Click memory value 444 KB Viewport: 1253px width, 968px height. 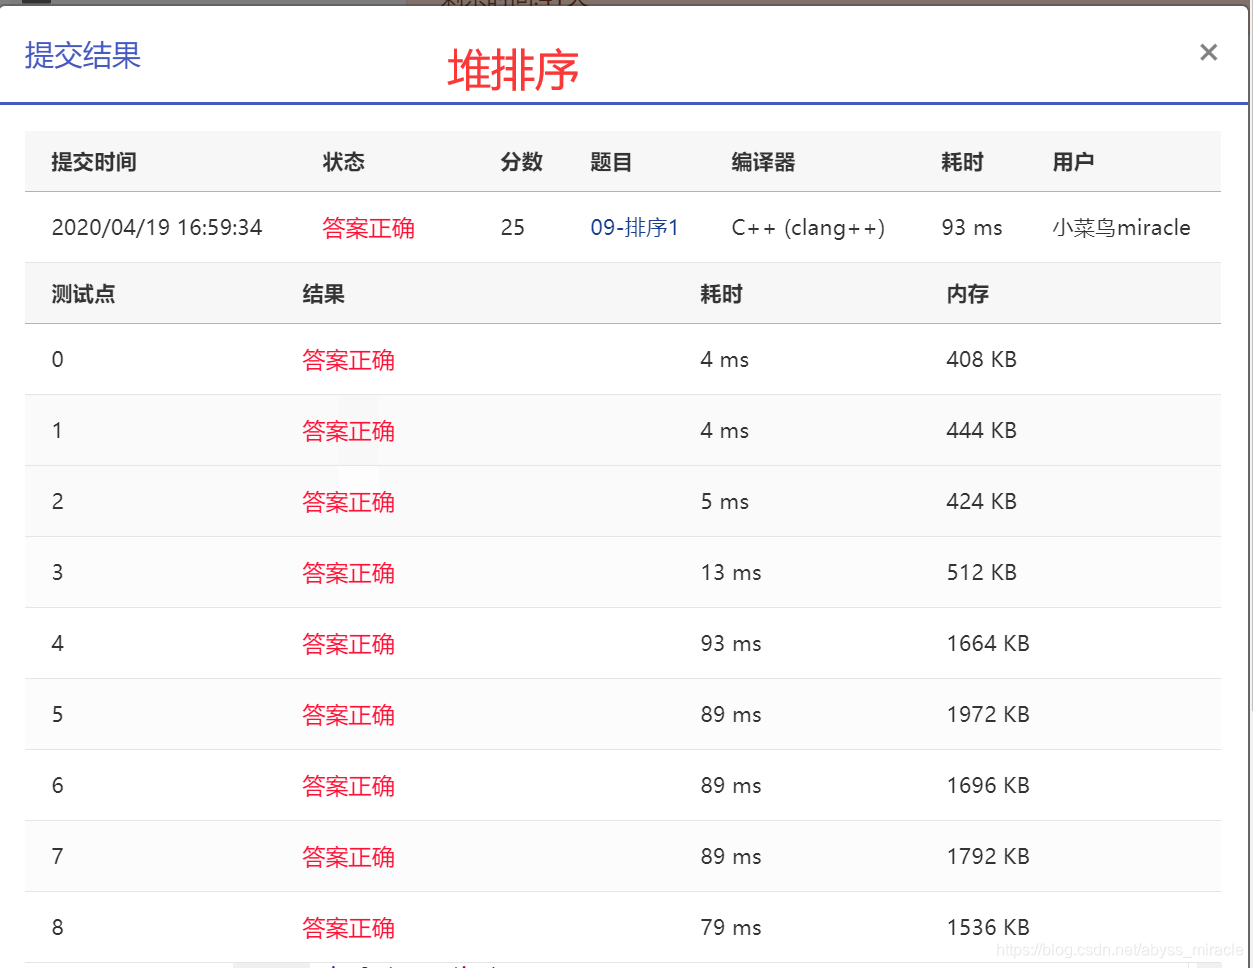(x=981, y=431)
